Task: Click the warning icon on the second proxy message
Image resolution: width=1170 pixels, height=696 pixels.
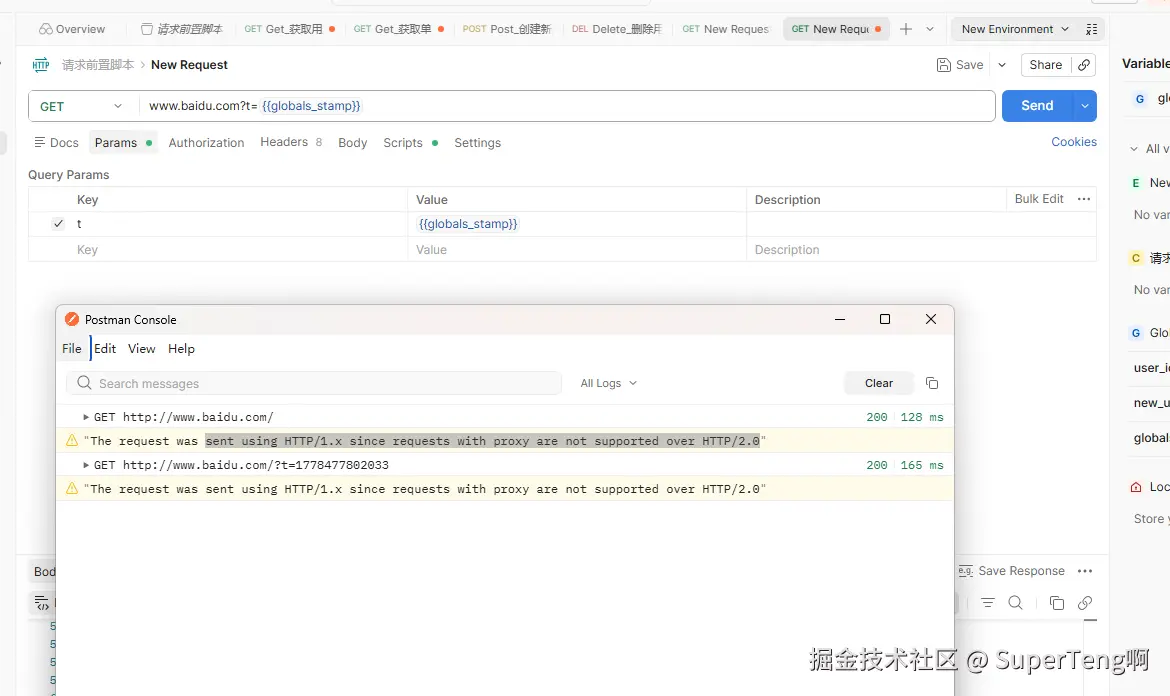Action: (x=72, y=488)
